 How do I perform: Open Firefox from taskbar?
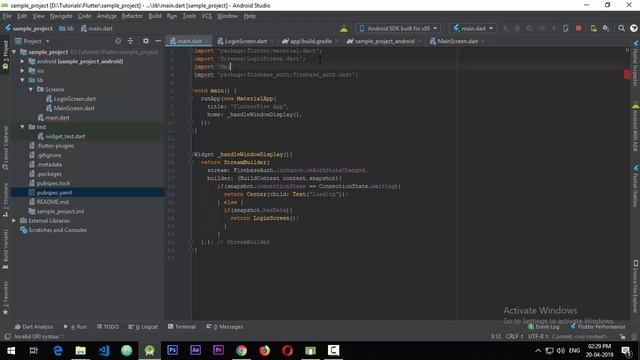[x=264, y=351]
